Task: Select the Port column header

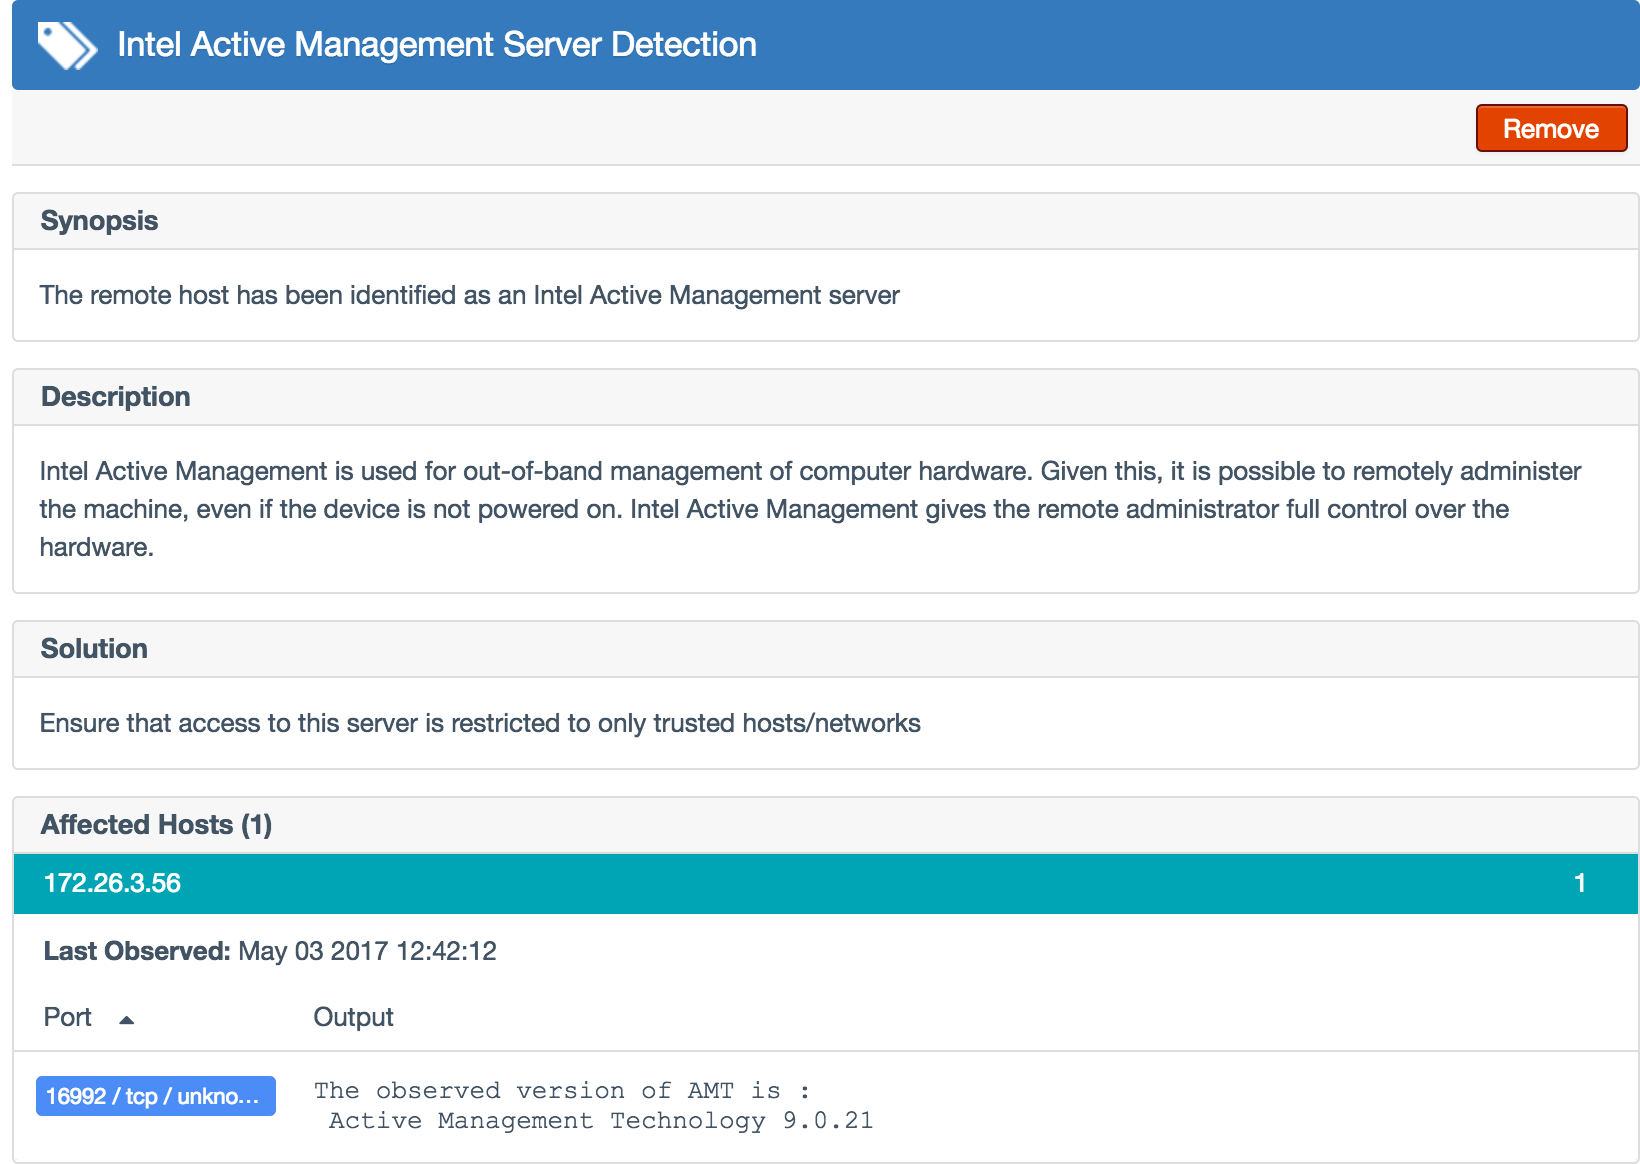Action: [x=68, y=1017]
